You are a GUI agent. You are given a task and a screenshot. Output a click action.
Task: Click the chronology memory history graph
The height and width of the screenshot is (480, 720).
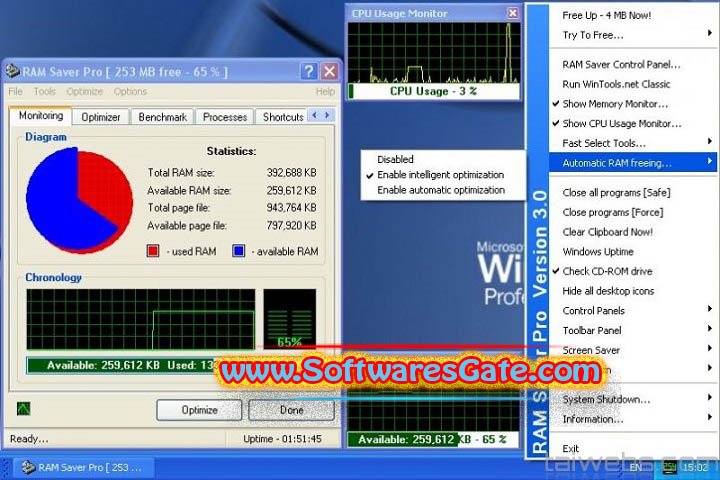click(x=141, y=319)
